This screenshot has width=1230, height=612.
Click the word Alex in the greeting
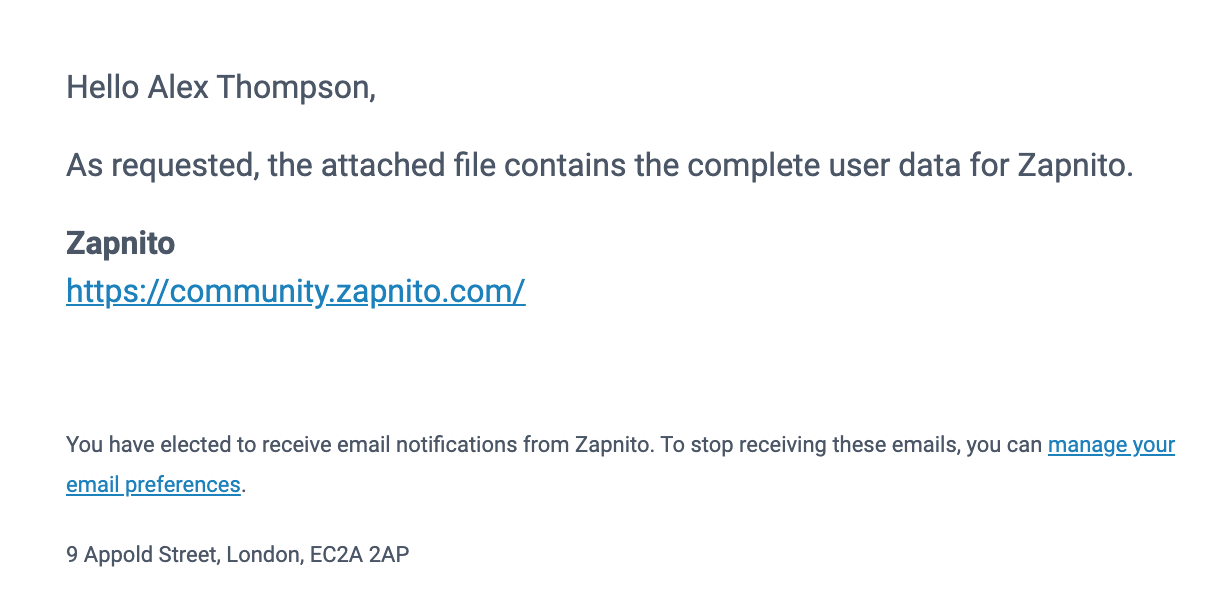click(178, 88)
